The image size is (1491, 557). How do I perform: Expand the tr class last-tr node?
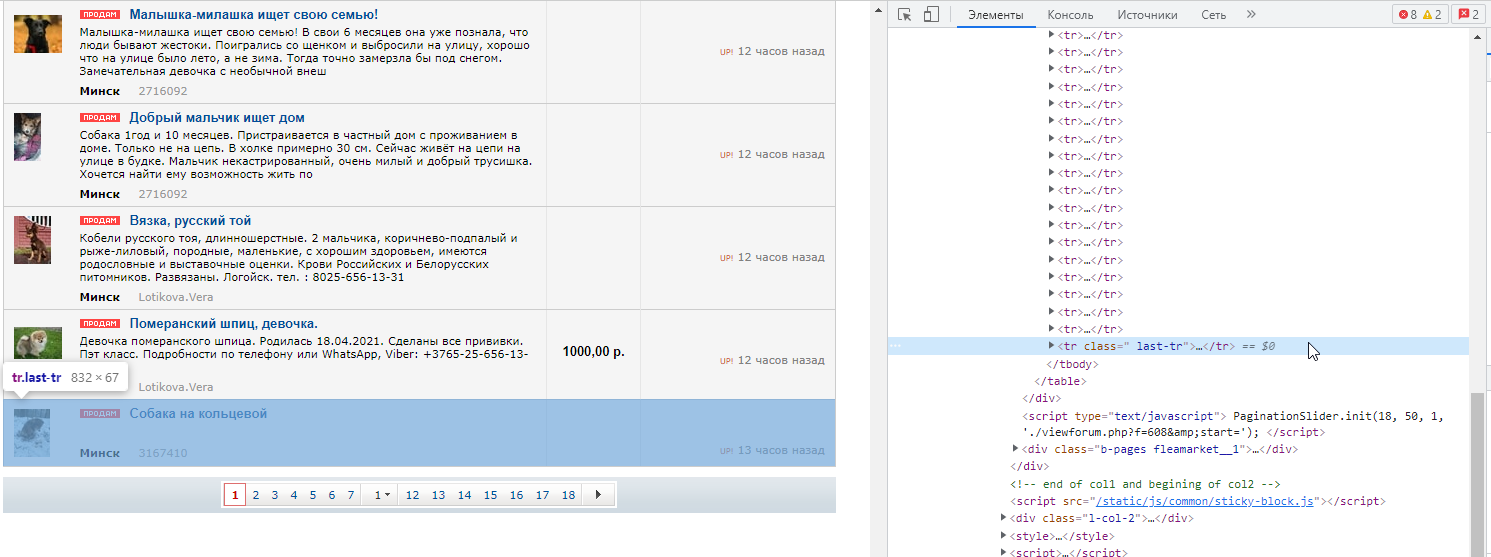[1051, 345]
